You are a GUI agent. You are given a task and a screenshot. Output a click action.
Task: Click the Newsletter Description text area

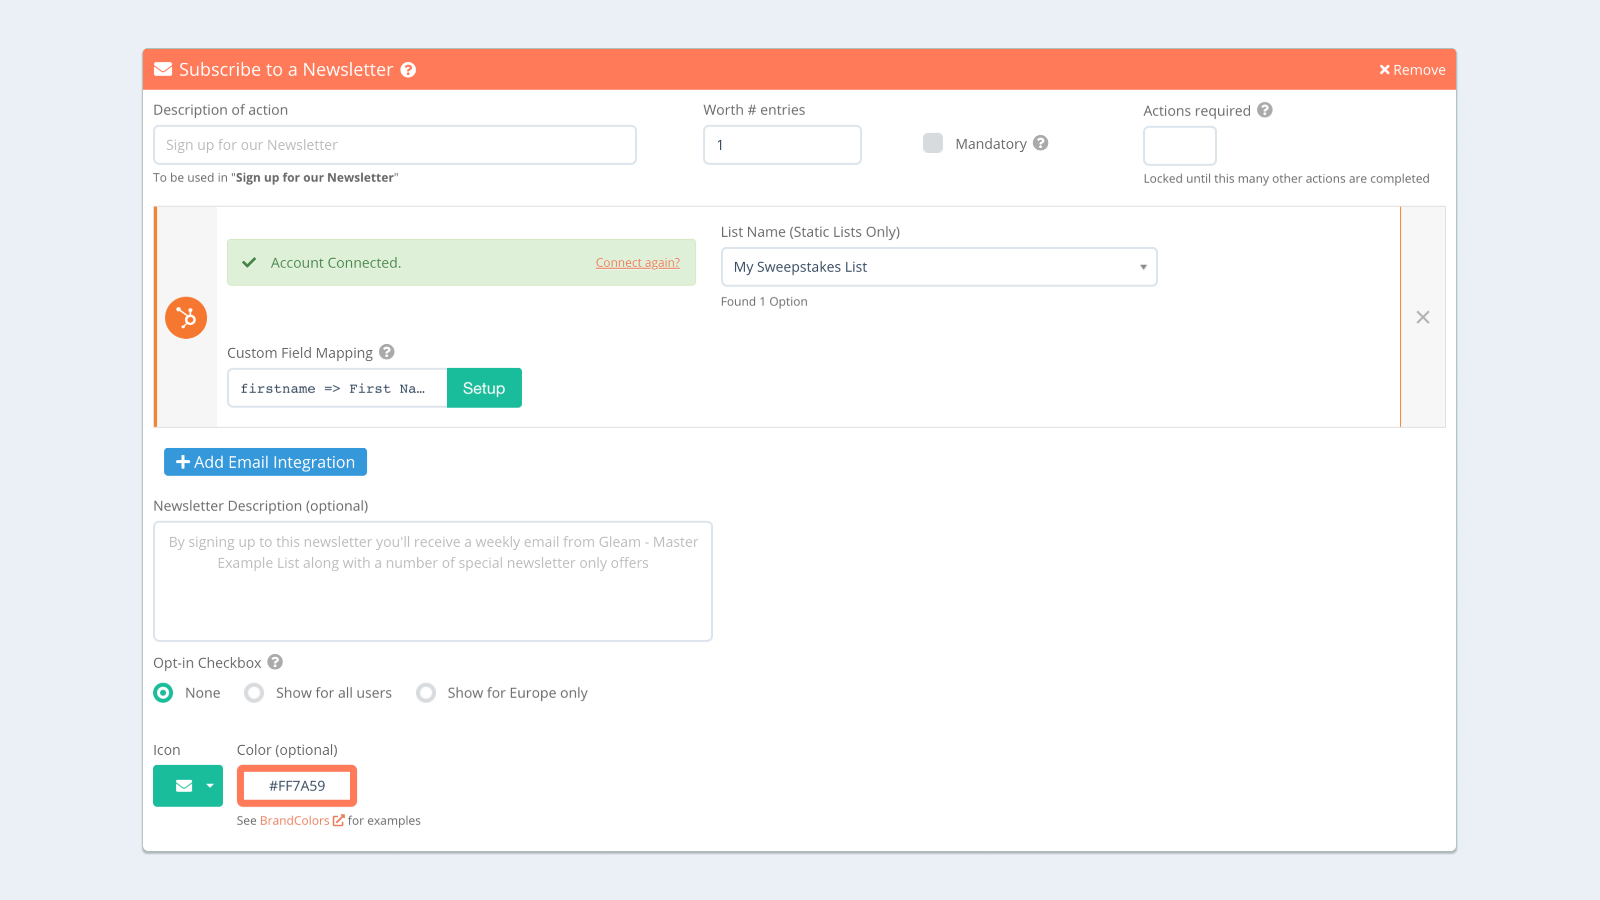[432, 580]
